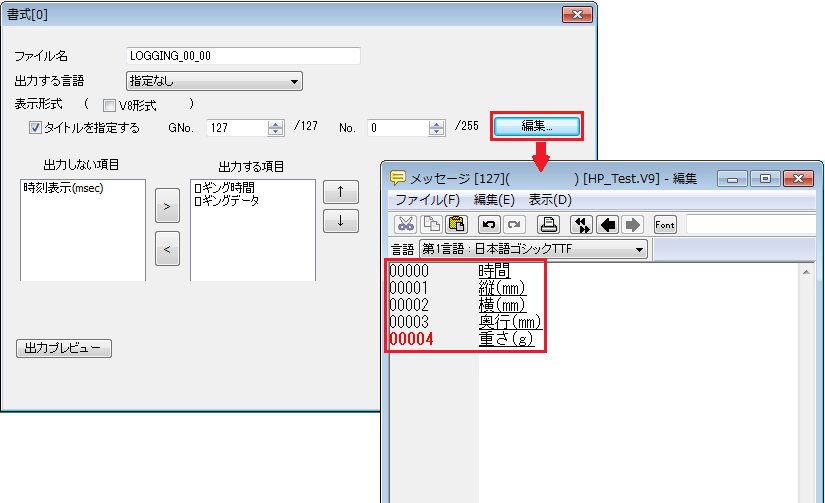825x503 pixels.
Task: Click the Paste clipboard icon
Action: pos(456,224)
